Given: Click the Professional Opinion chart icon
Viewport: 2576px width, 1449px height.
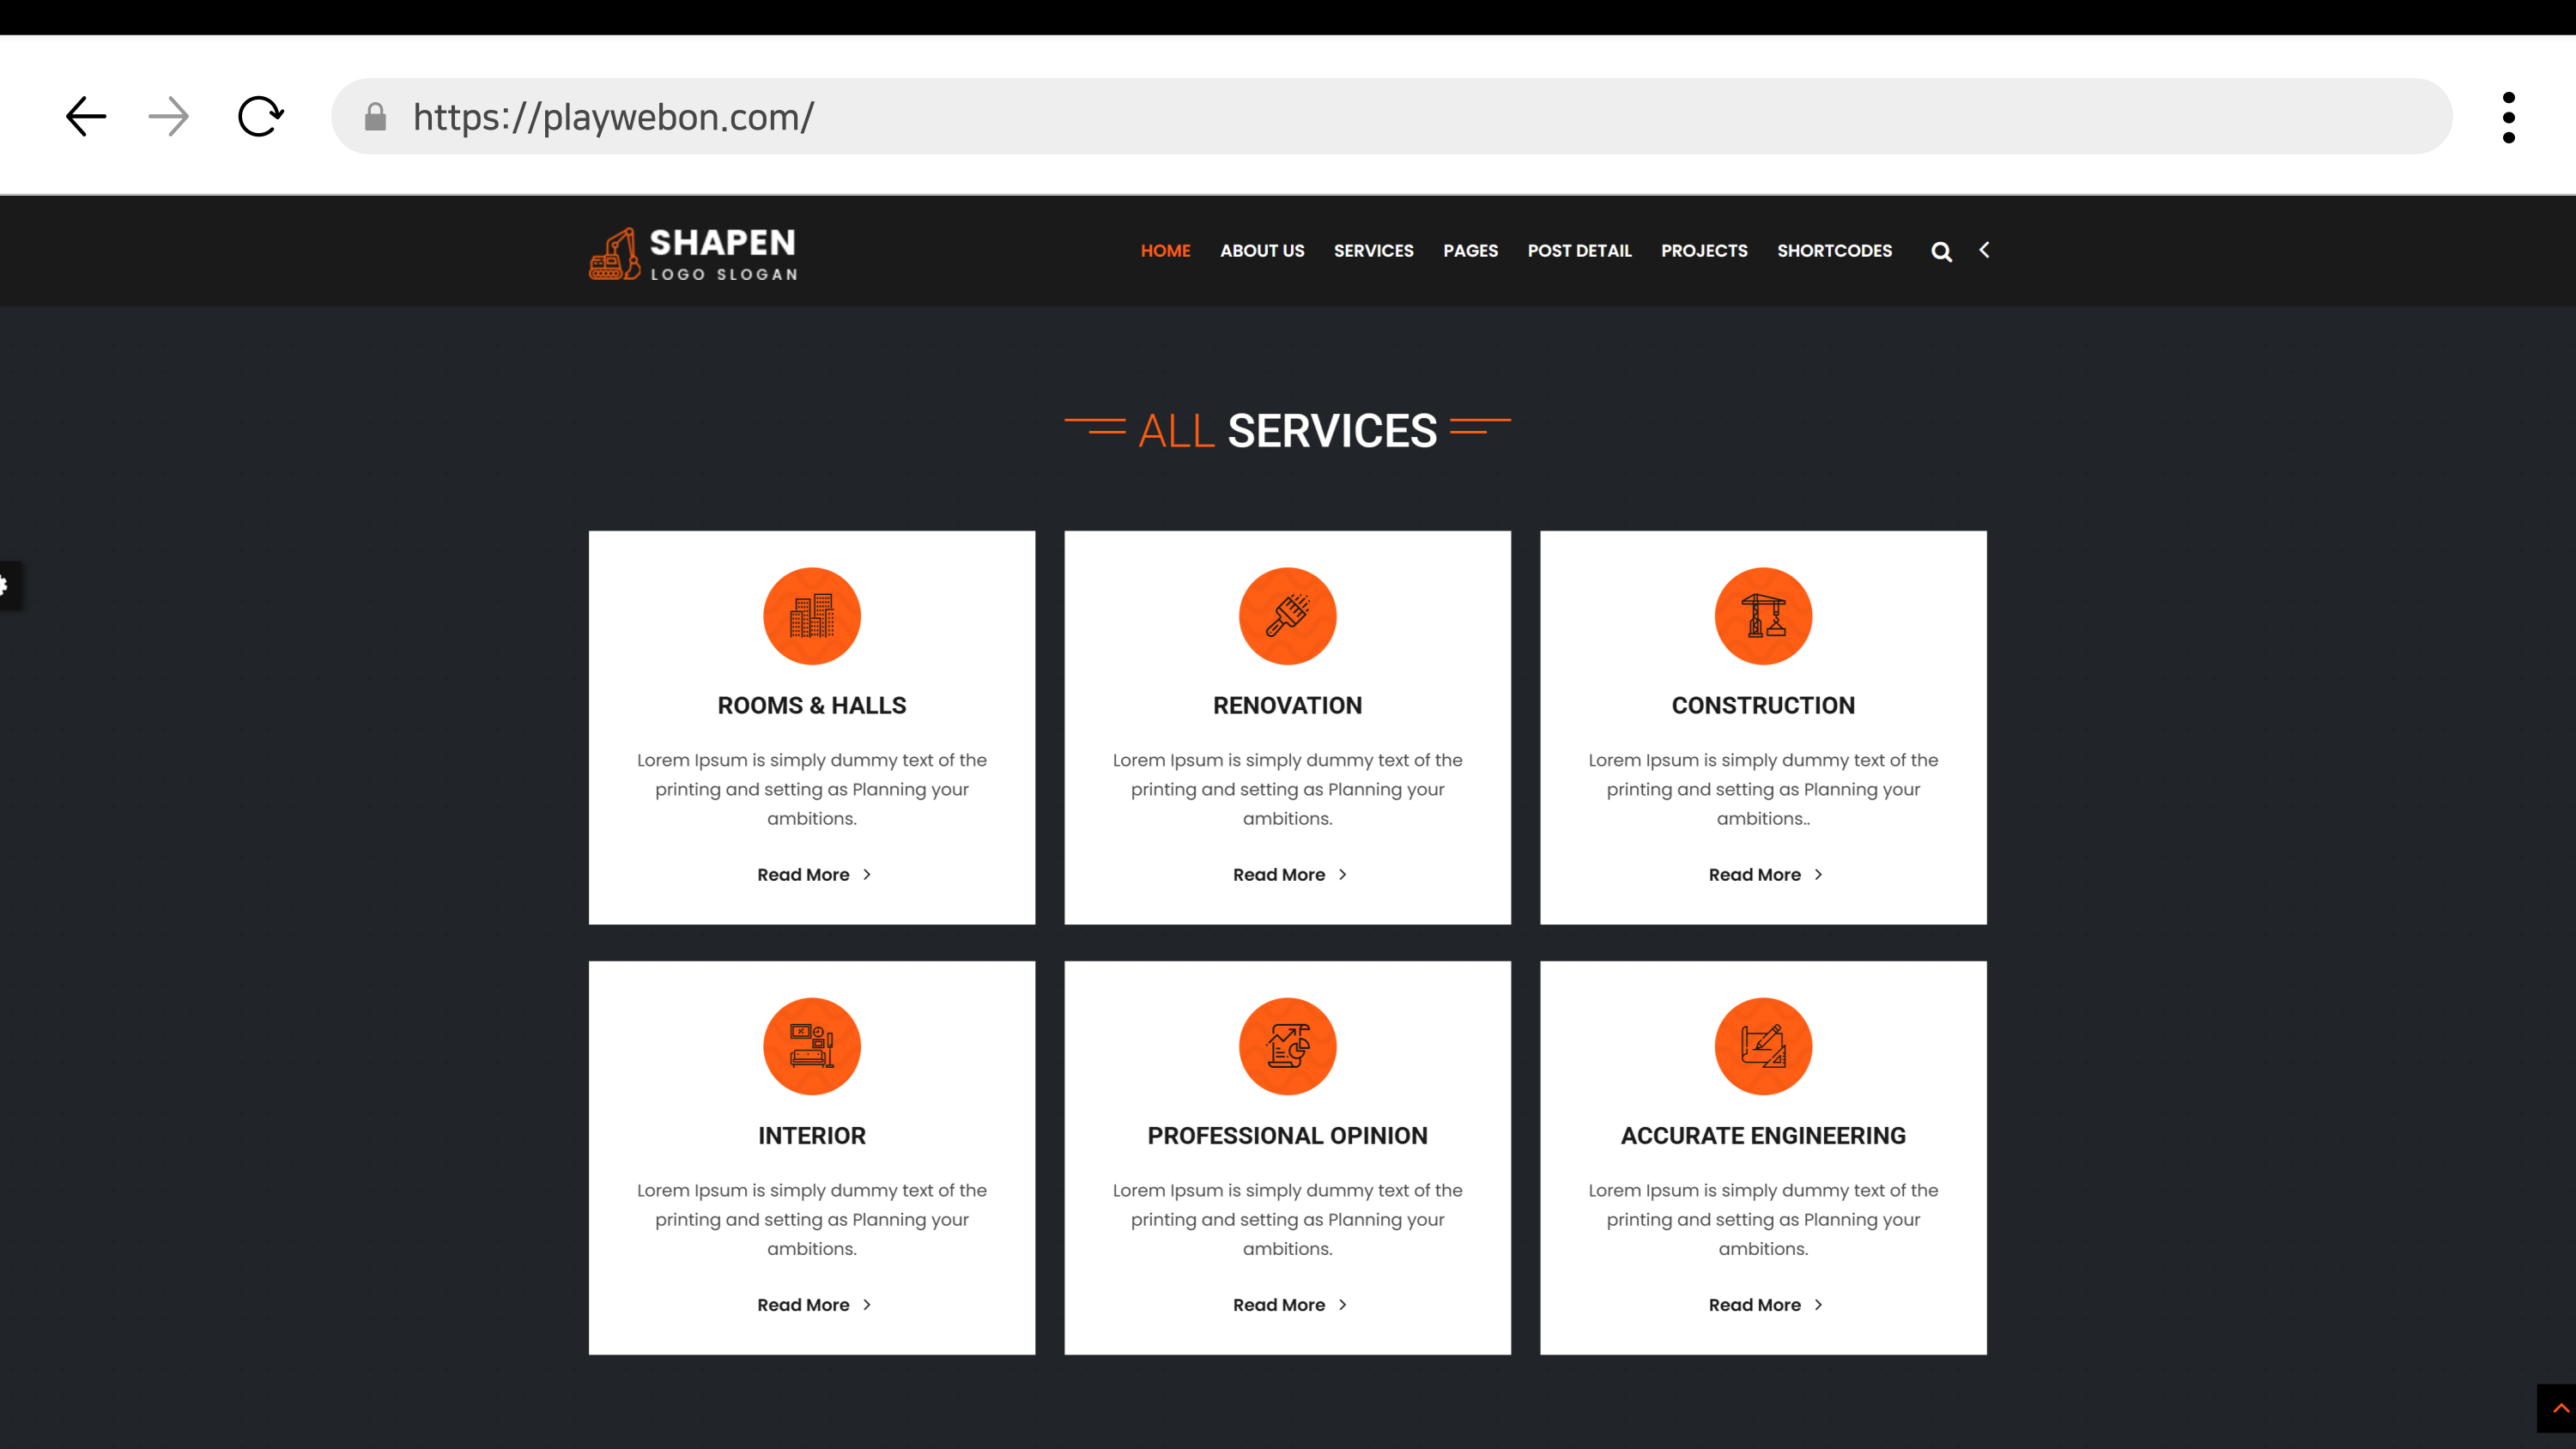Looking at the screenshot, I should coord(1287,1046).
